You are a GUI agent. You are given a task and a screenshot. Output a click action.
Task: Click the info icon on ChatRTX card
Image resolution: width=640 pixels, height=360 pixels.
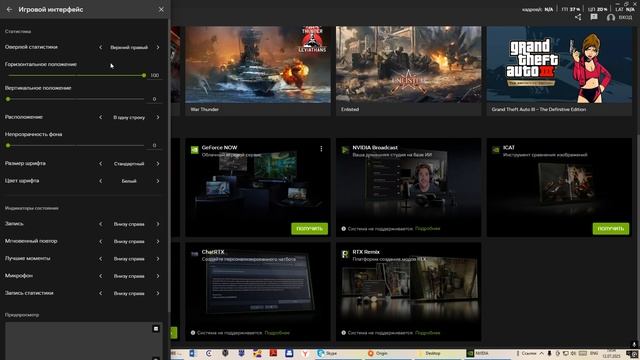[193, 333]
